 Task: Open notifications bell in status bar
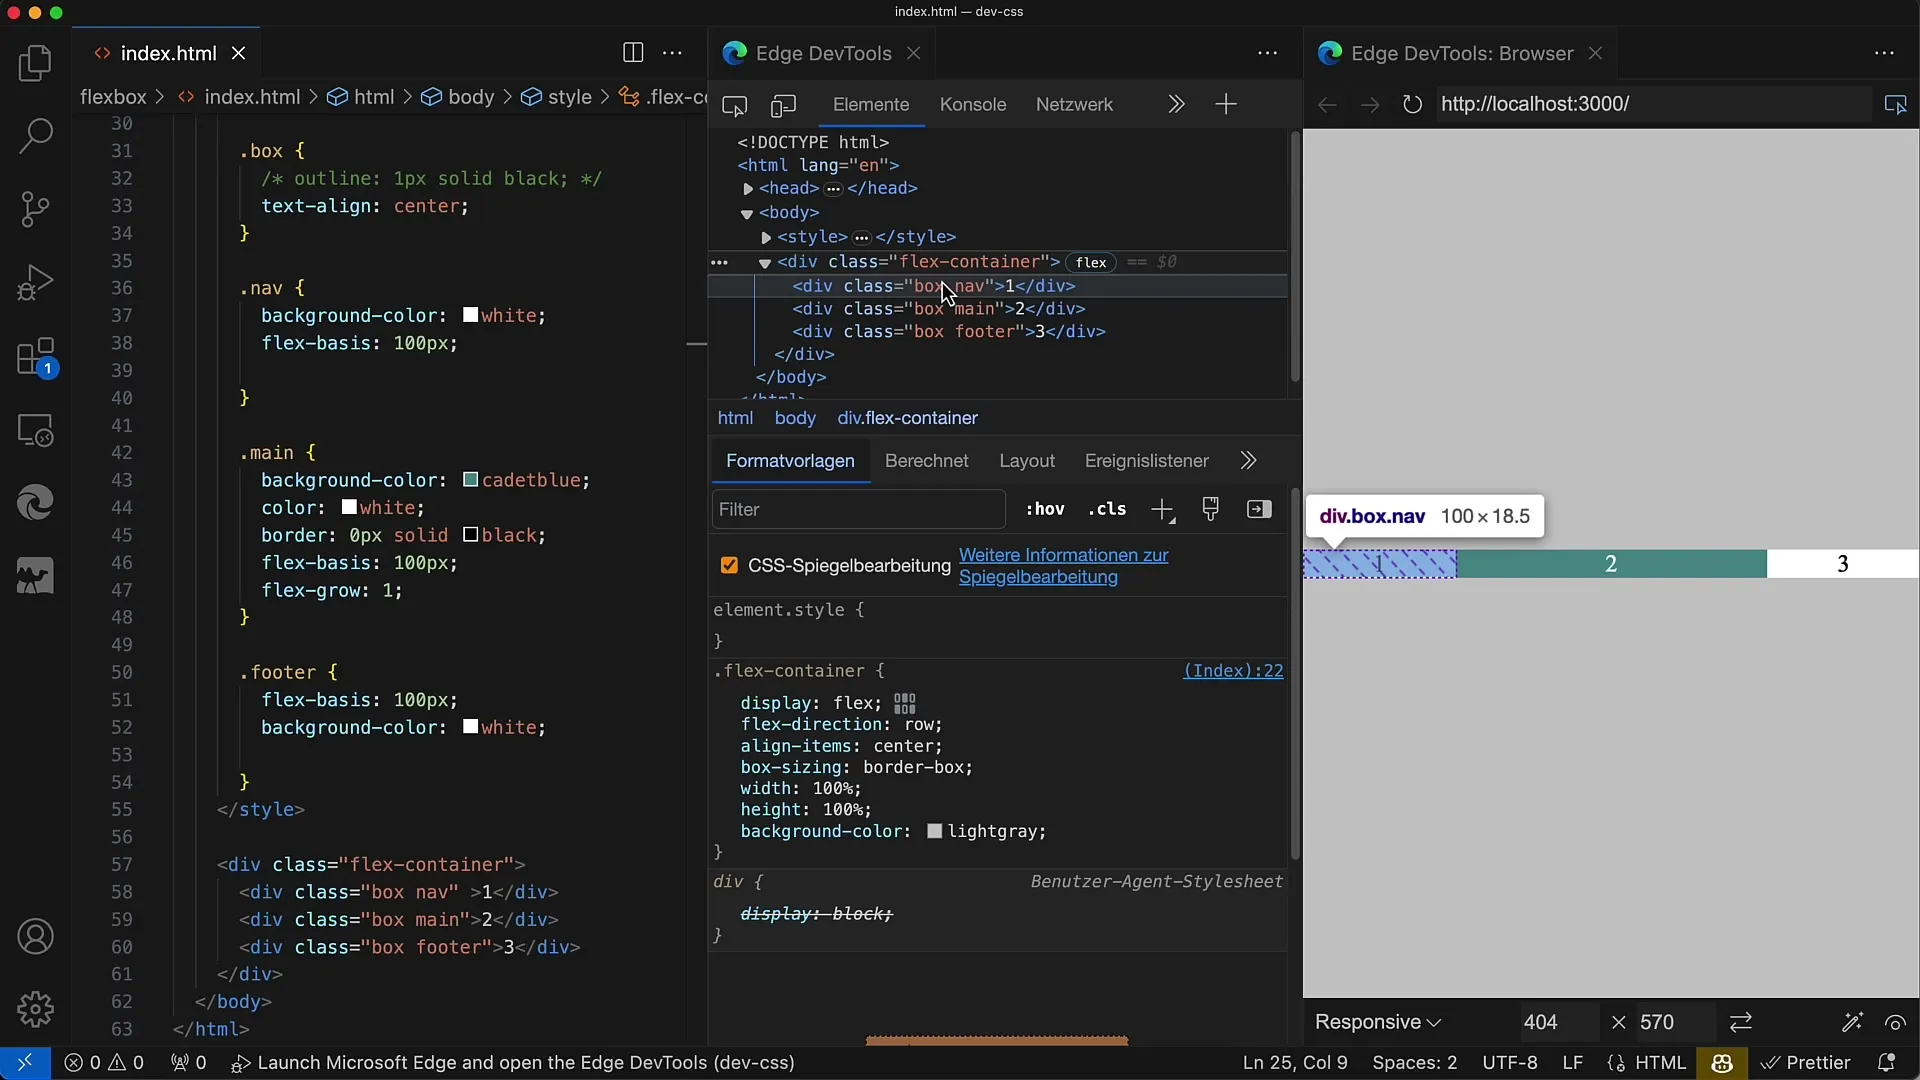tap(1887, 1063)
